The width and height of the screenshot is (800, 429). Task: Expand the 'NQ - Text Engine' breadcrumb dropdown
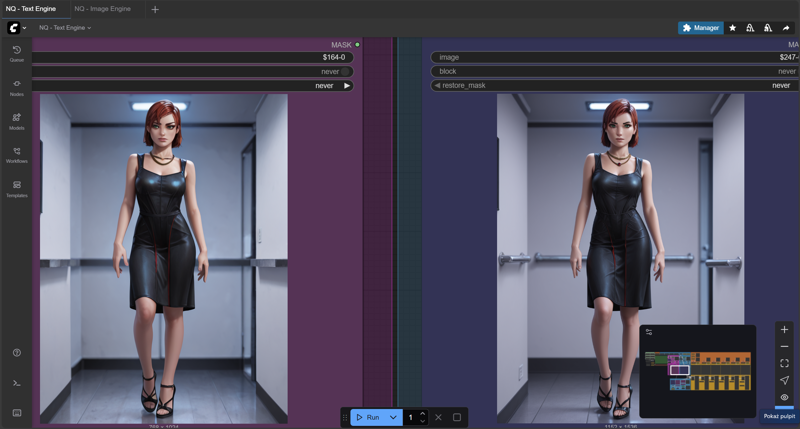point(65,28)
